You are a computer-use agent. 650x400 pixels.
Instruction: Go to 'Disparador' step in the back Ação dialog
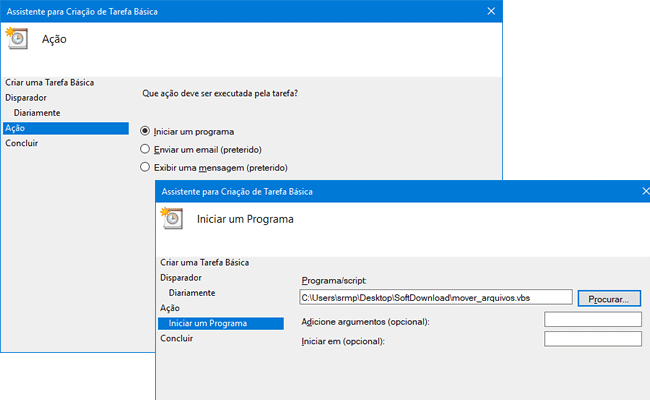(x=26, y=98)
